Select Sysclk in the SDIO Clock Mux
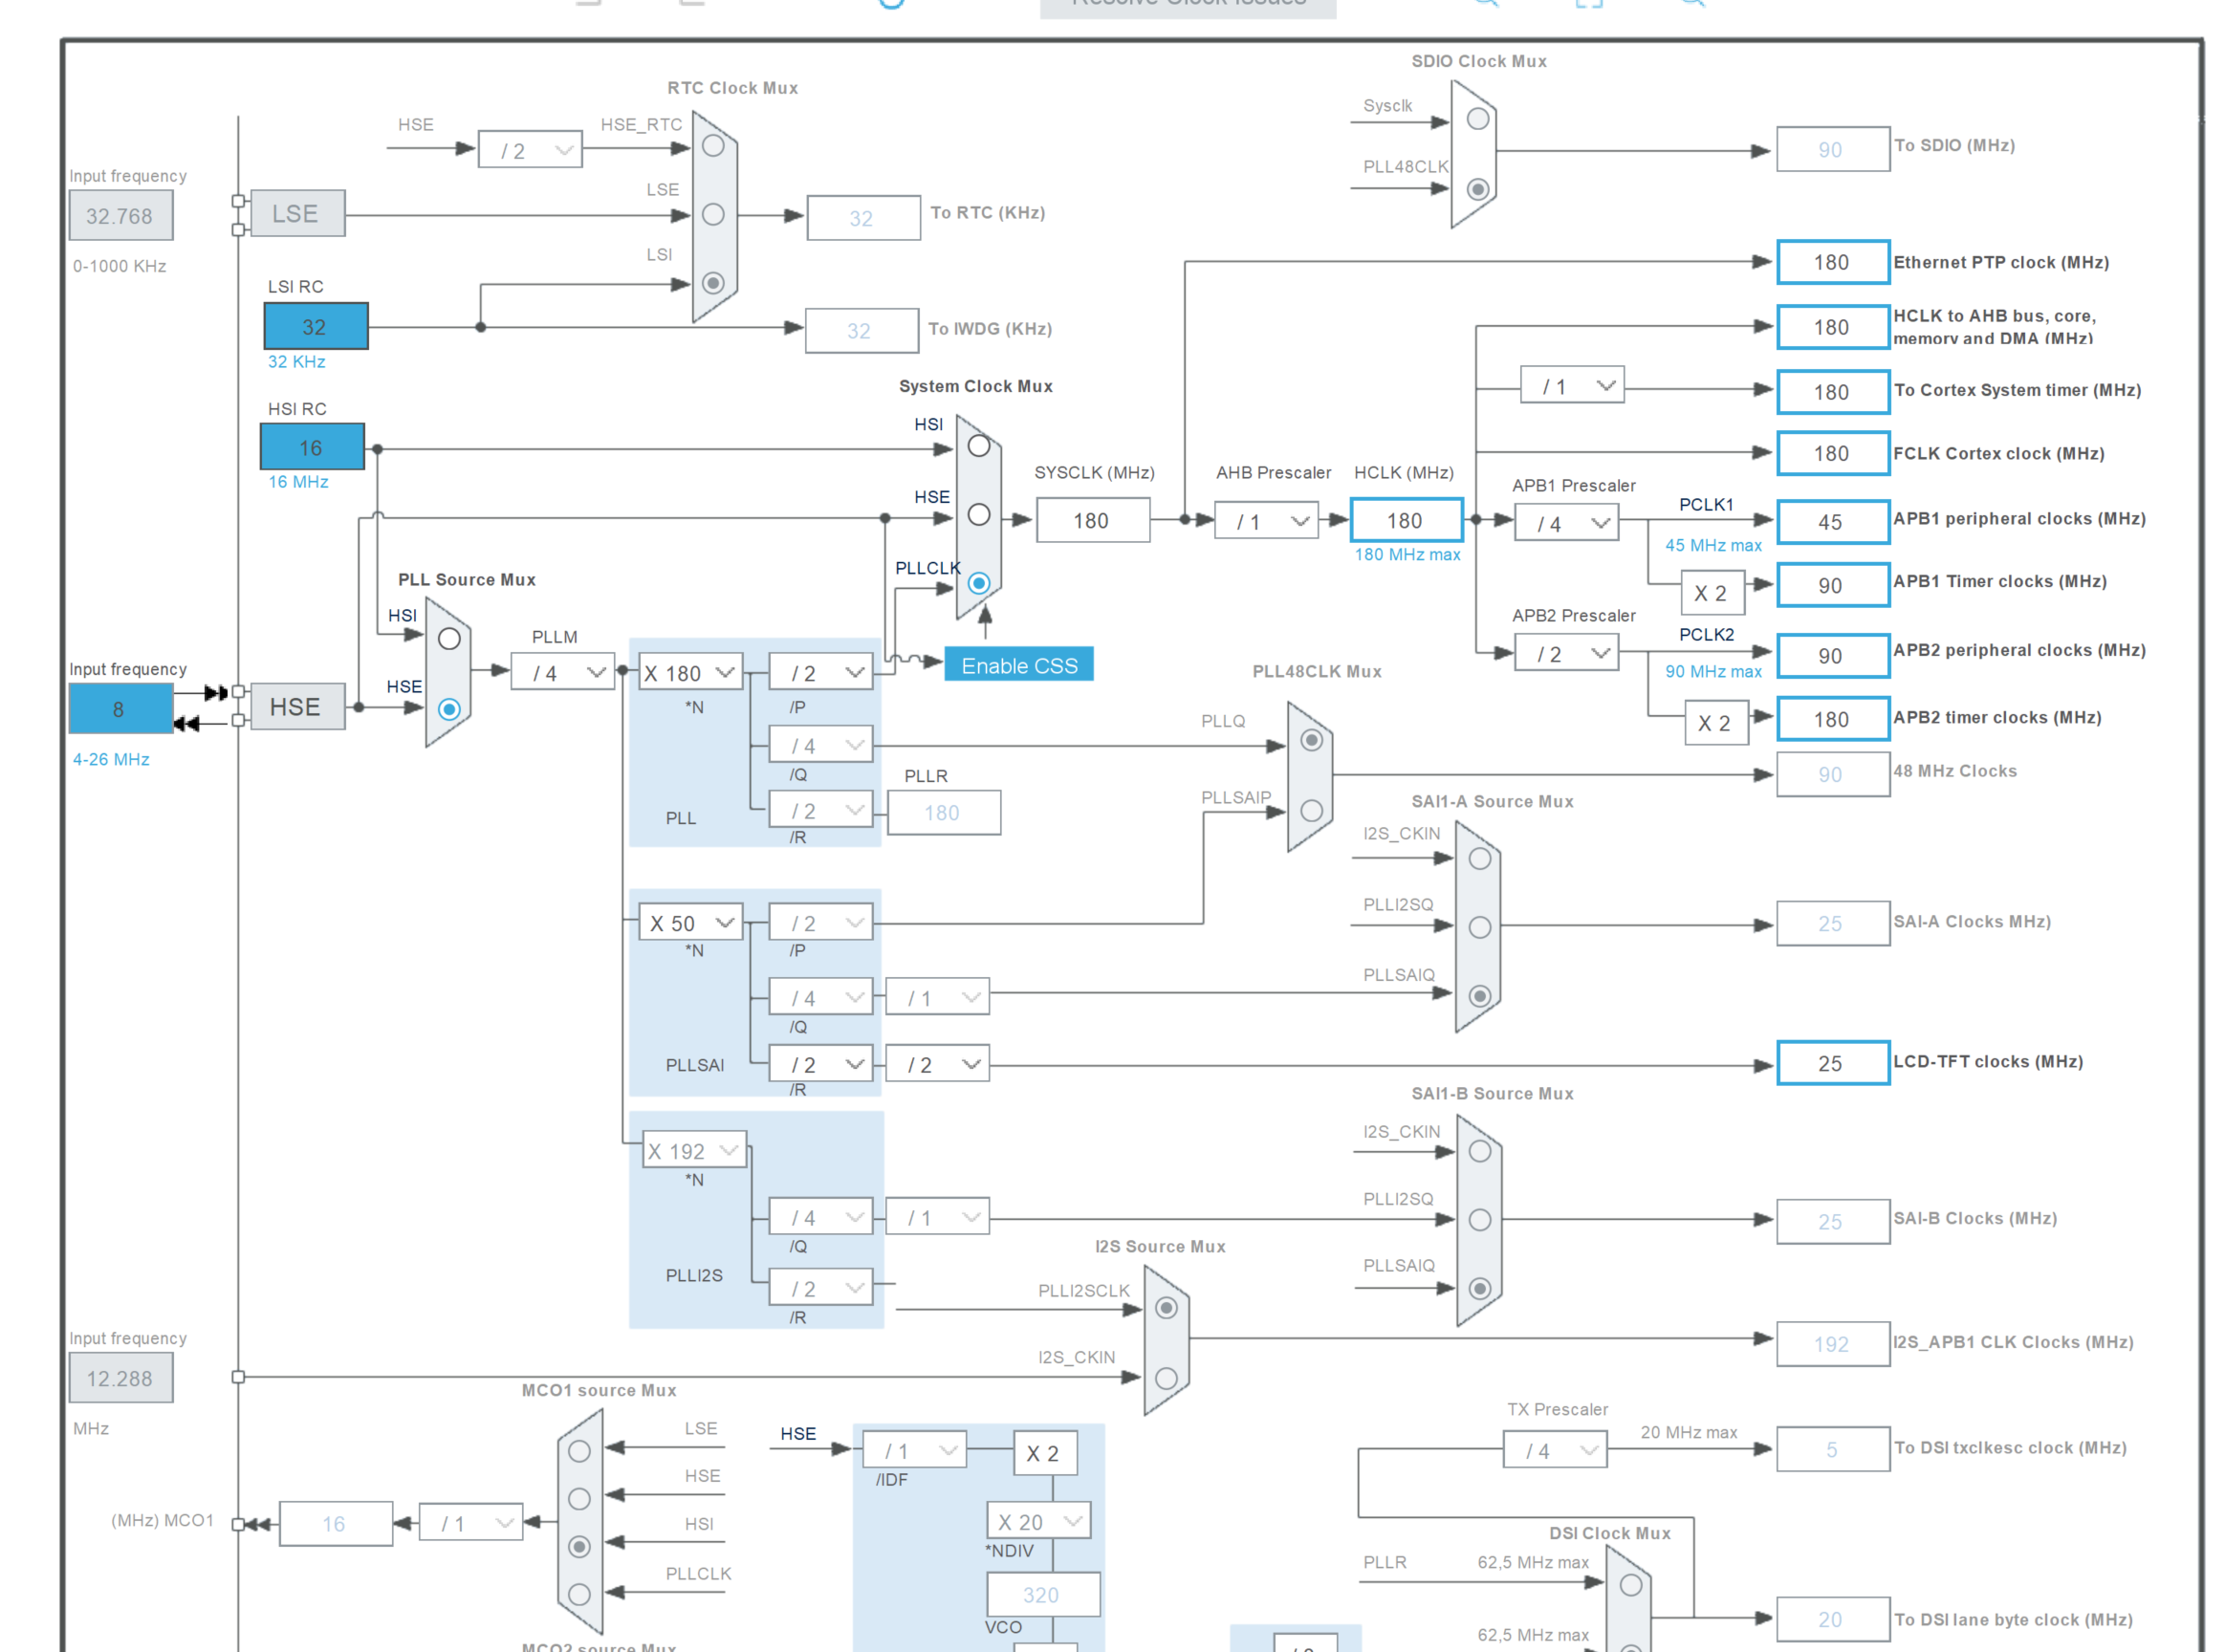Image resolution: width=2225 pixels, height=1652 pixels. [x=1478, y=119]
